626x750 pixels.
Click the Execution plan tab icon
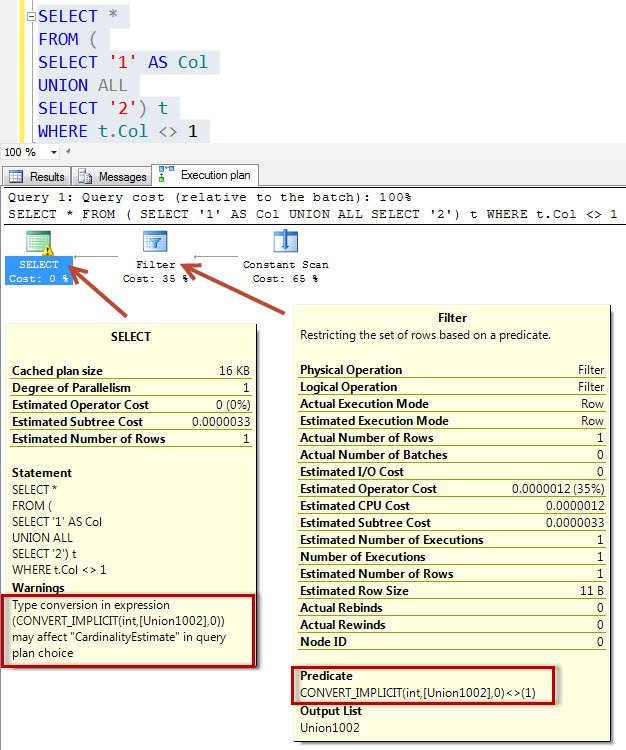(165, 174)
